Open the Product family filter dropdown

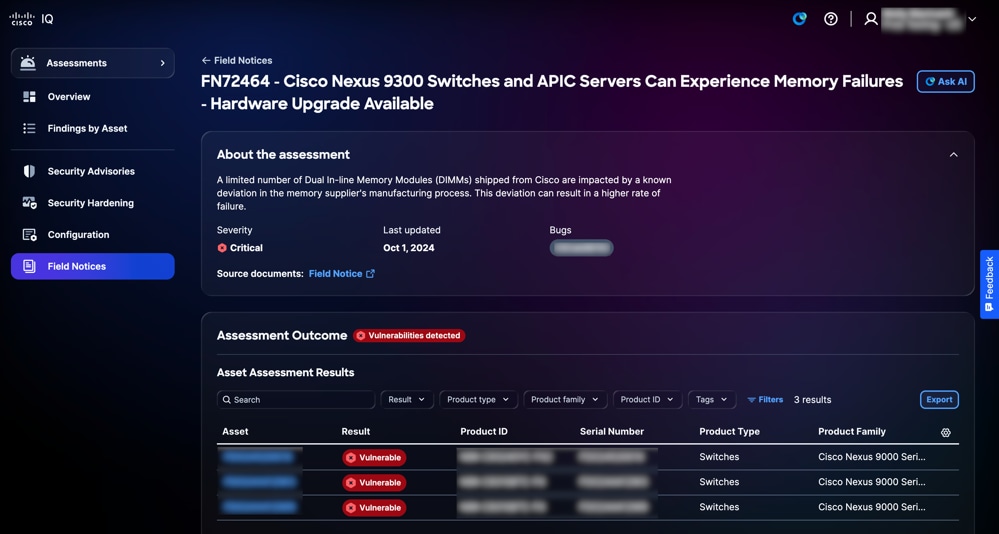coord(565,400)
